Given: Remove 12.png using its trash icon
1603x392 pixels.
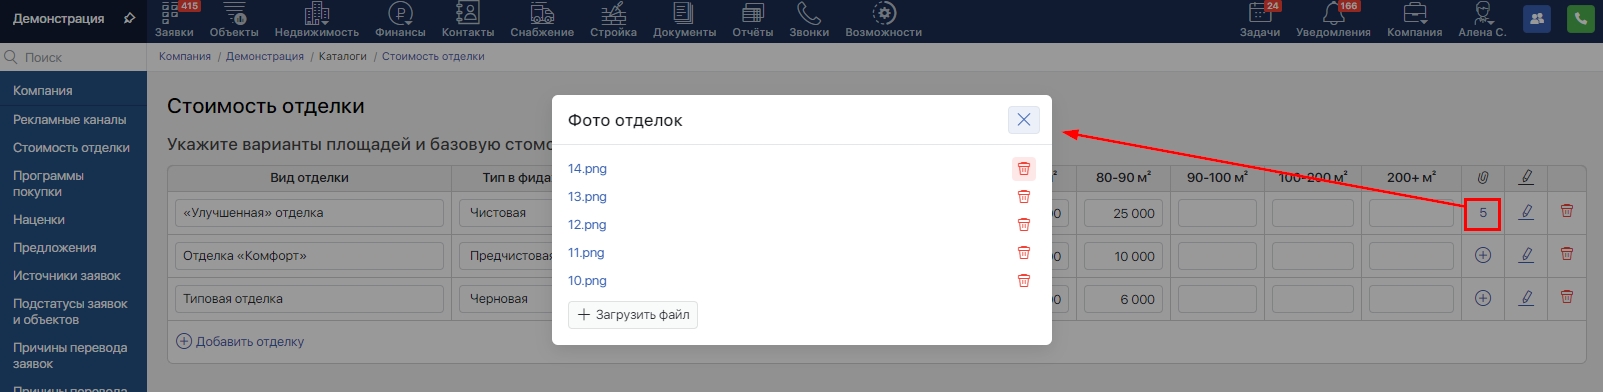Looking at the screenshot, I should (x=1023, y=225).
